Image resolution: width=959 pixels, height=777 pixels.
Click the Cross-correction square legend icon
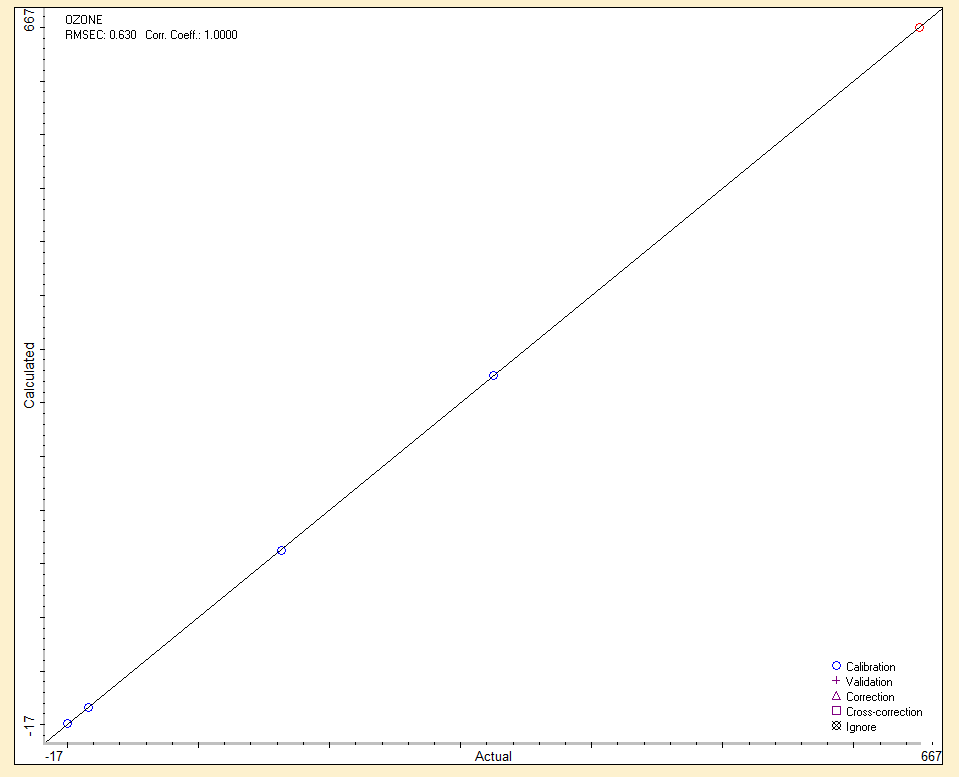click(836, 711)
